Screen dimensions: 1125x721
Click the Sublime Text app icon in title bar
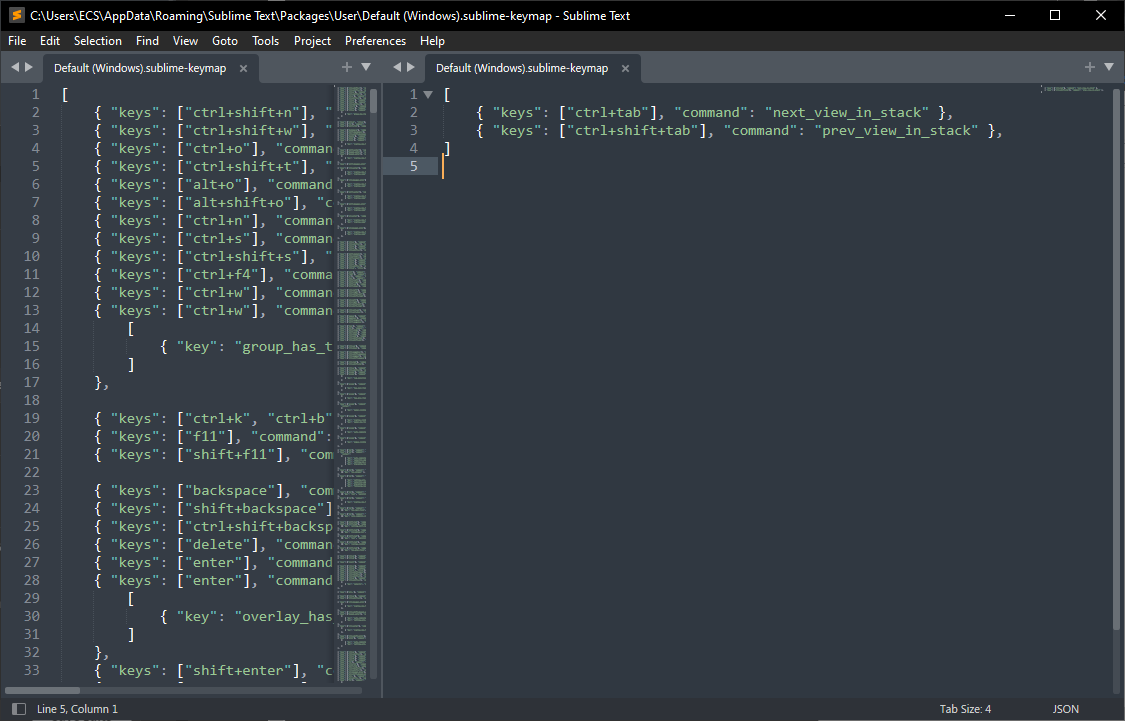pyautogui.click(x=16, y=15)
